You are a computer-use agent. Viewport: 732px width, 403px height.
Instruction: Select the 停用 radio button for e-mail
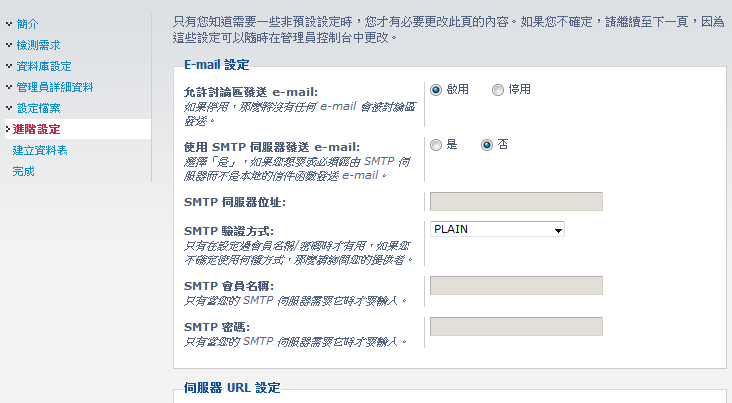(498, 90)
